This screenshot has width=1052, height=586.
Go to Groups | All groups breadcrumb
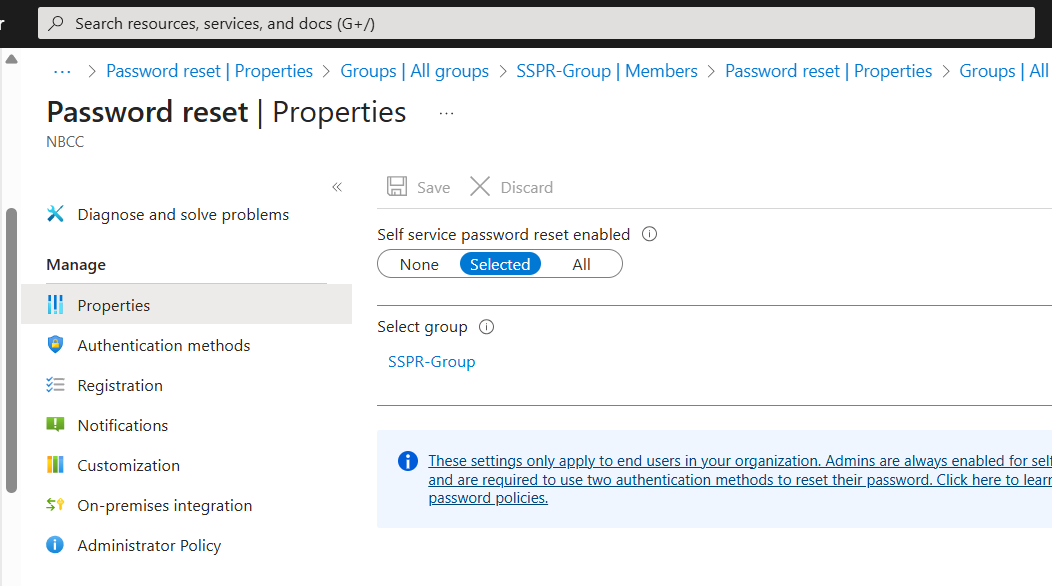point(414,71)
